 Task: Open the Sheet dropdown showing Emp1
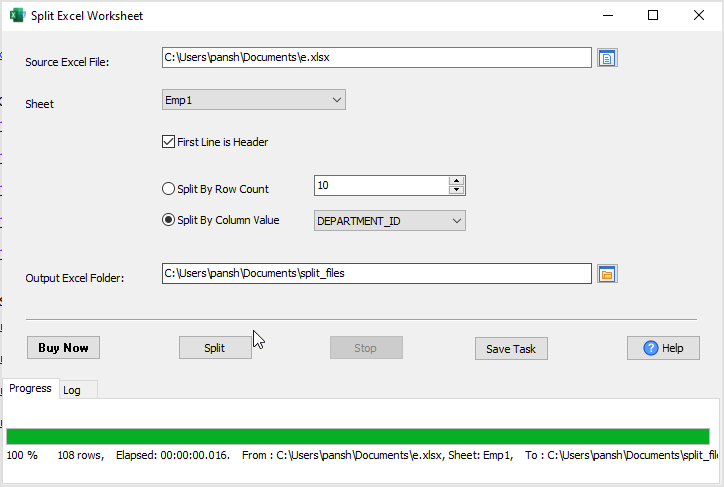click(x=253, y=100)
